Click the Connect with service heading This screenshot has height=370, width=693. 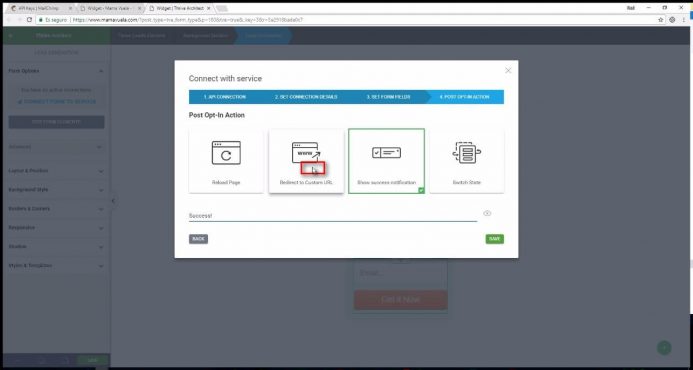pyautogui.click(x=225, y=79)
